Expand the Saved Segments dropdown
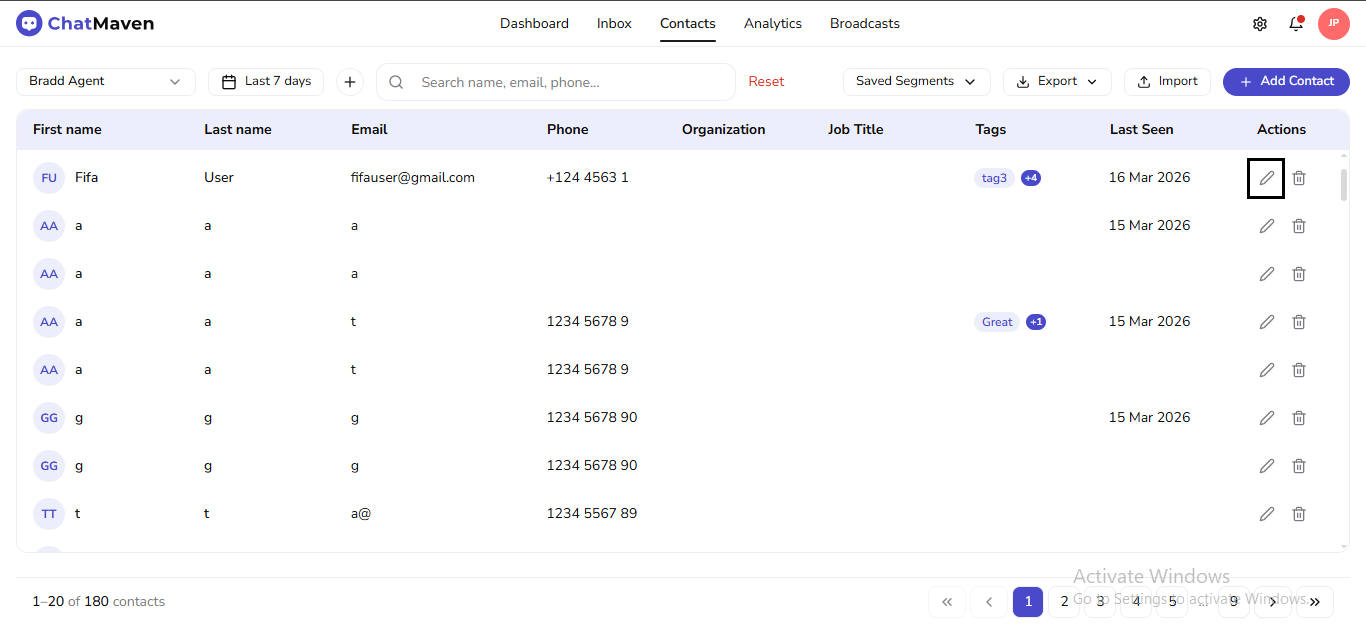The width and height of the screenshot is (1366, 641). [x=916, y=81]
